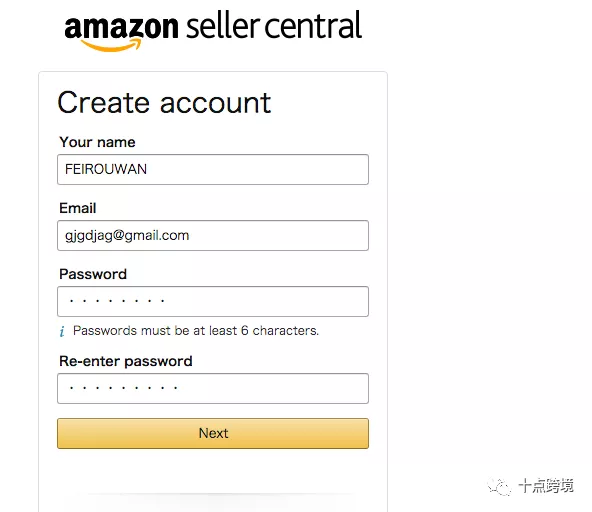Click inside the Password field

click(213, 301)
